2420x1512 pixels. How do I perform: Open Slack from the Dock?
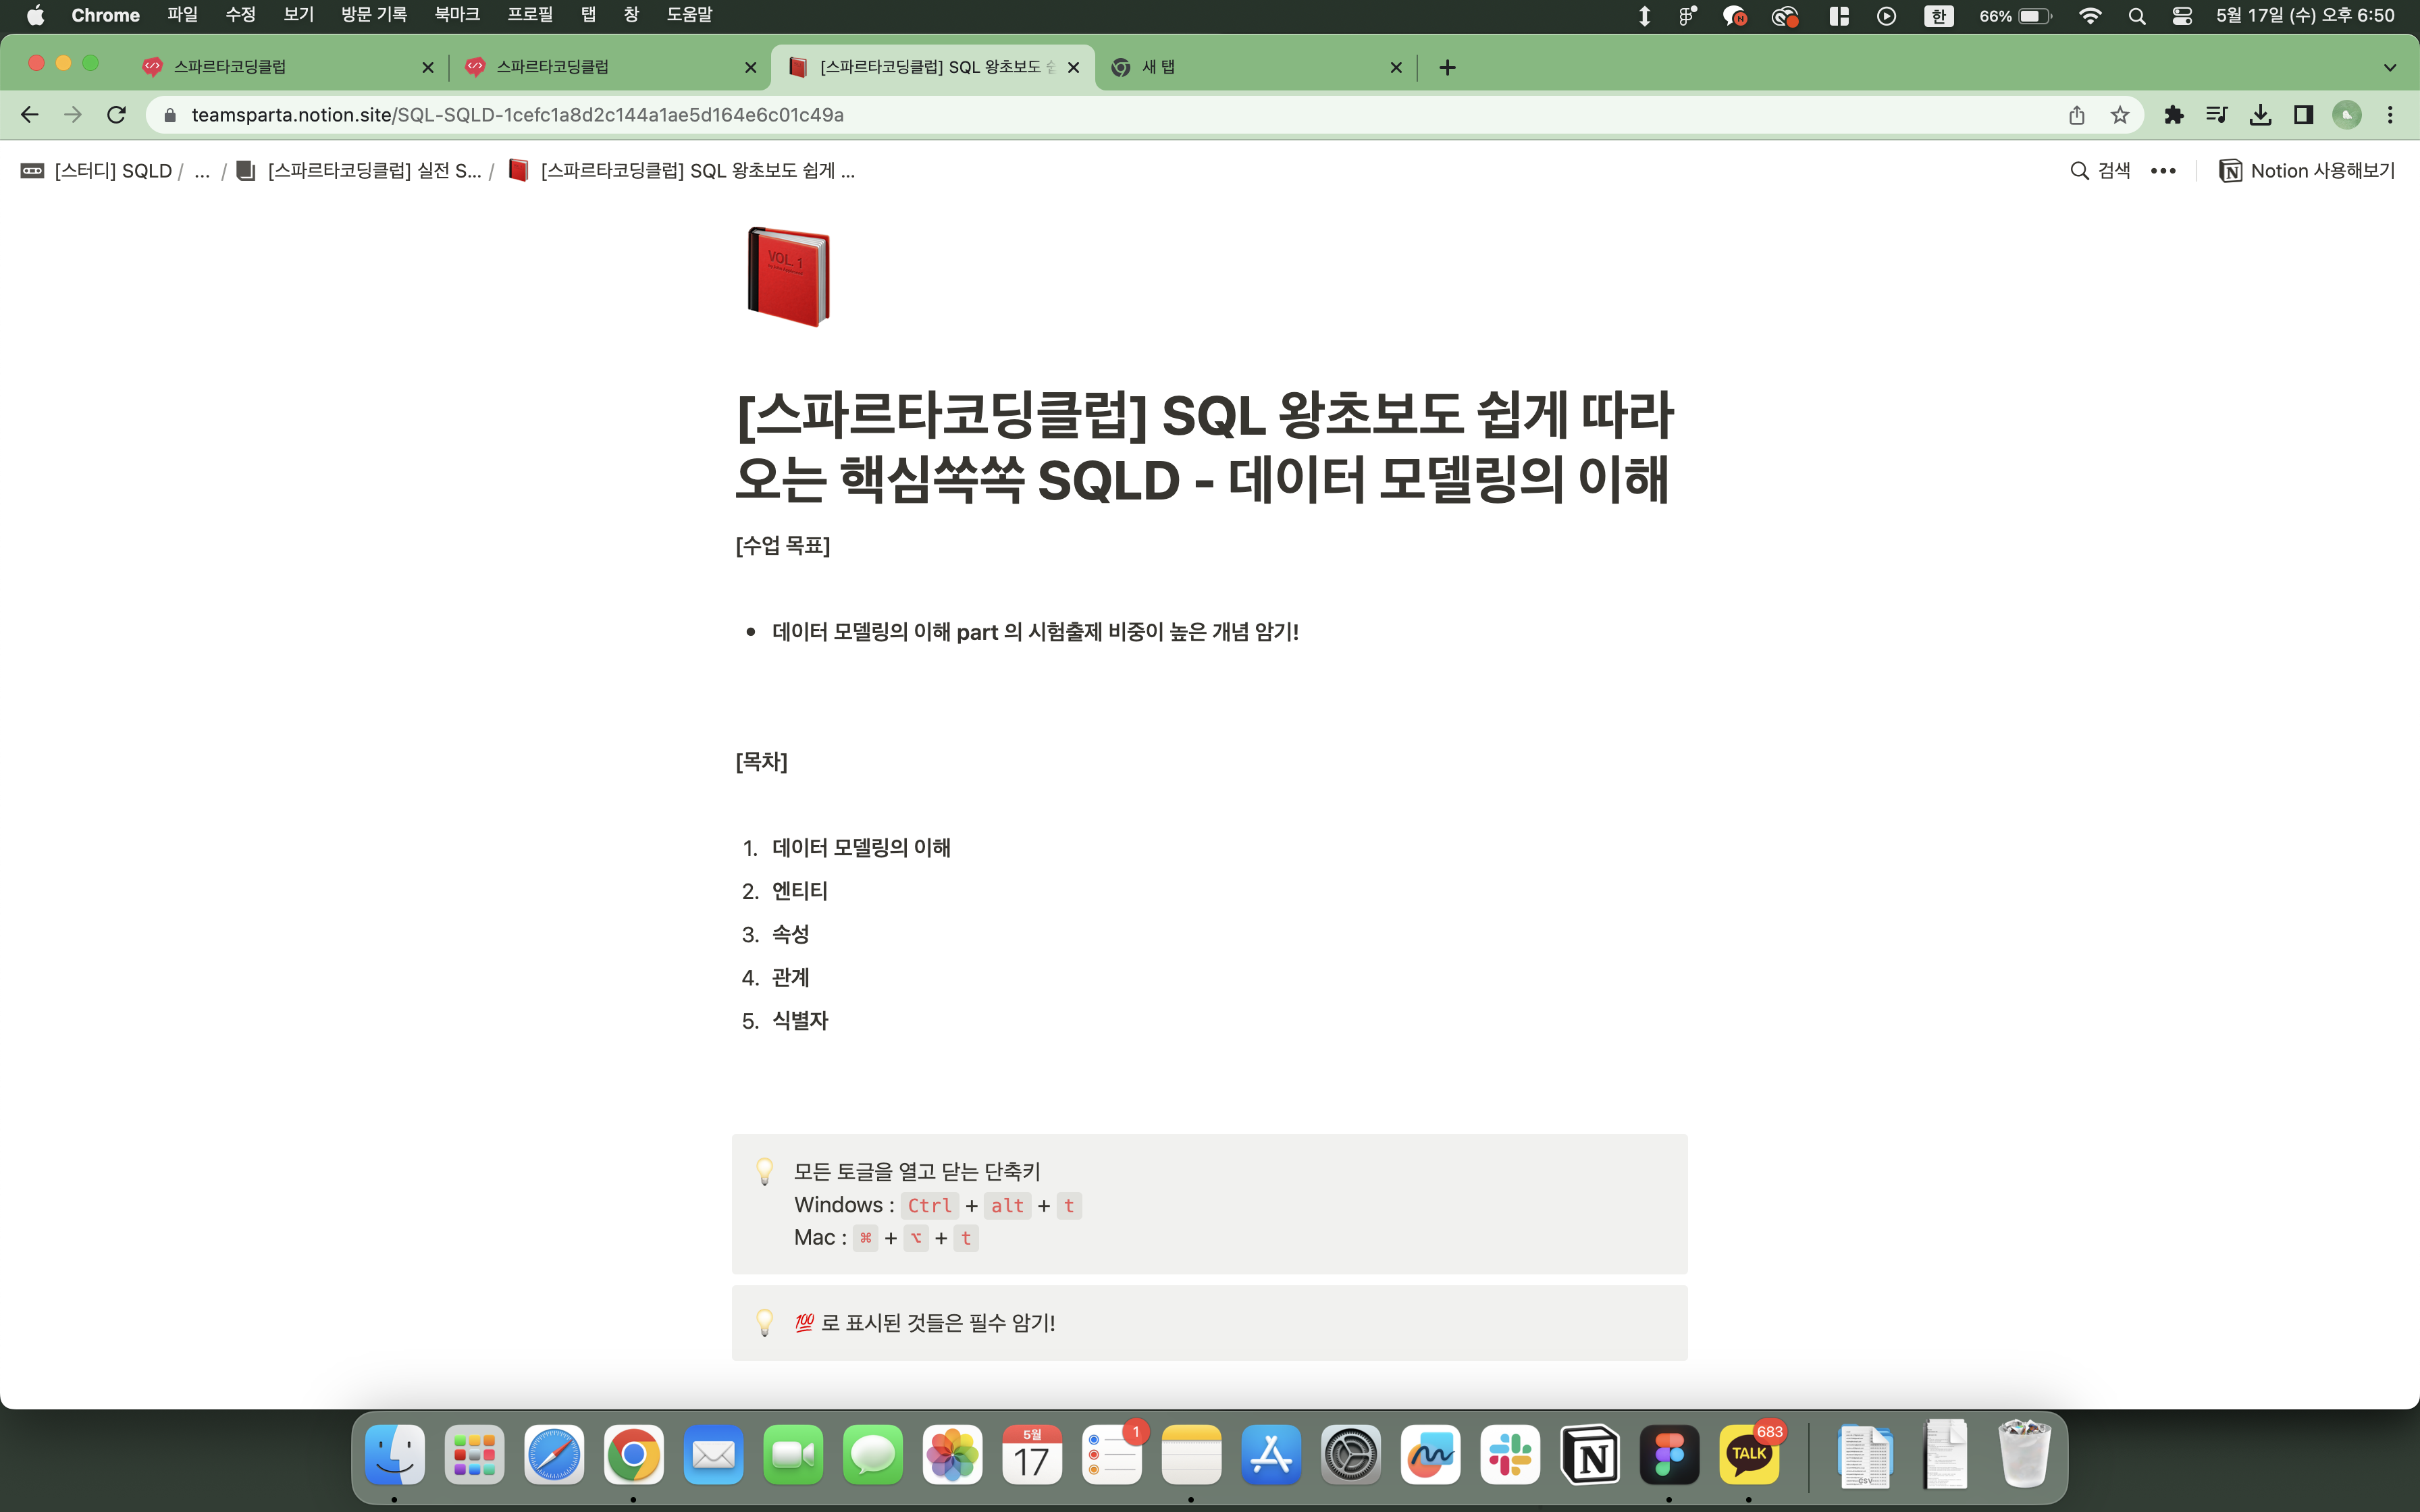[x=1510, y=1454]
